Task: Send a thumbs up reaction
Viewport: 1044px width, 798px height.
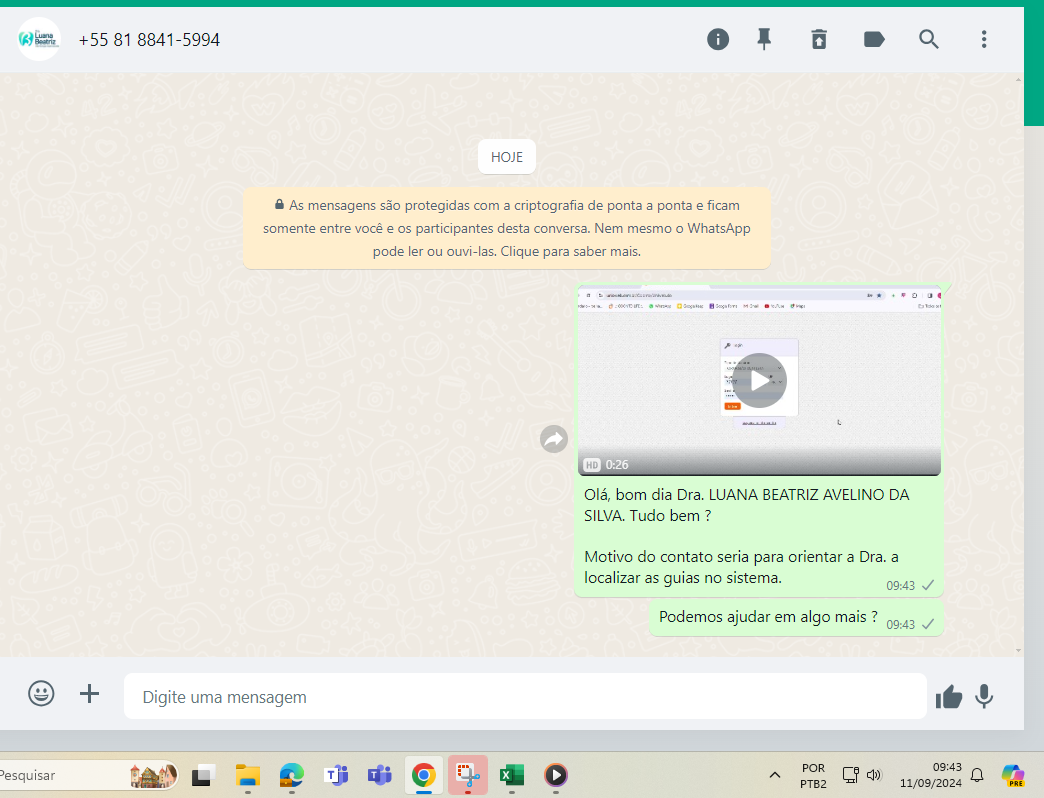Action: pos(949,697)
